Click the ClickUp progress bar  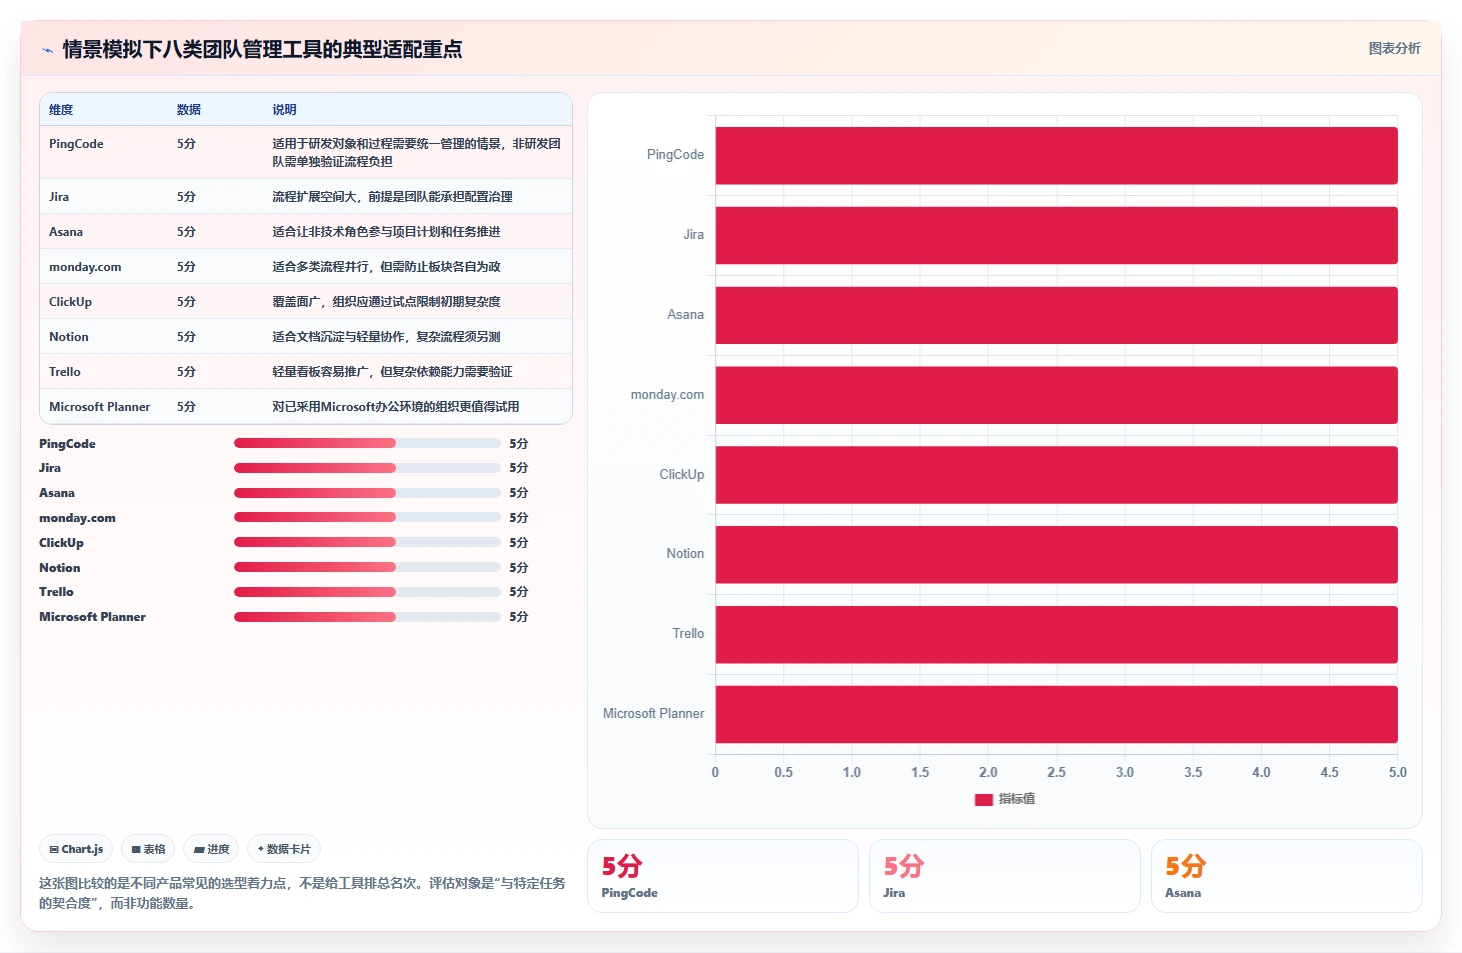367,542
